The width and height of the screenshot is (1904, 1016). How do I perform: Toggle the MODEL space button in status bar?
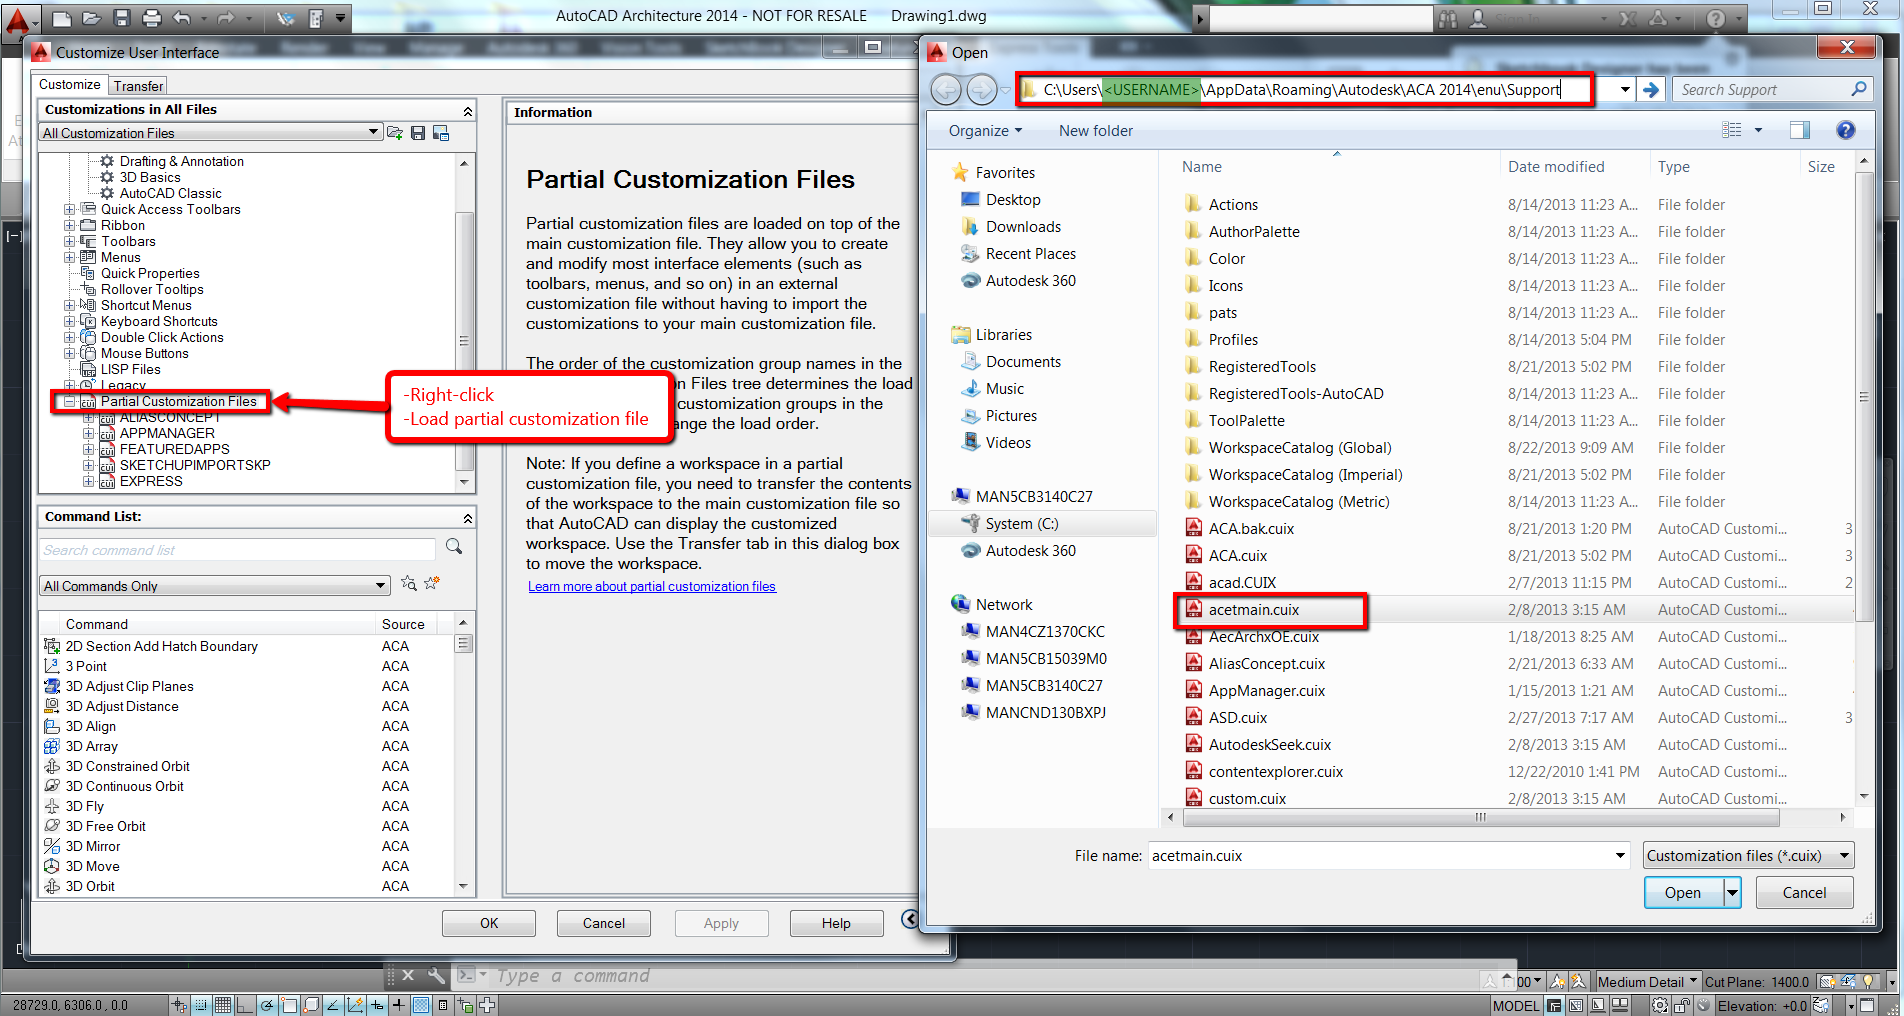point(1516,1006)
